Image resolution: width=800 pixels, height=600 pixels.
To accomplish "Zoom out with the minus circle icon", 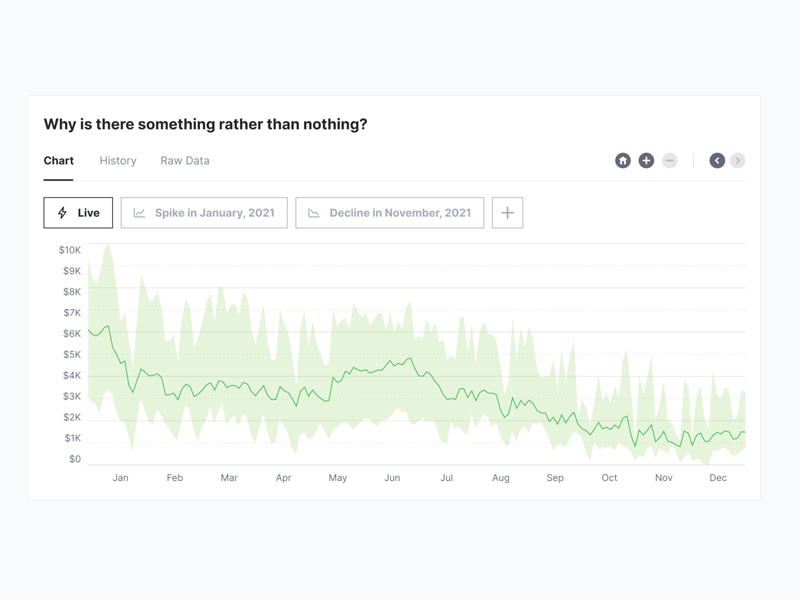I will (x=670, y=161).
